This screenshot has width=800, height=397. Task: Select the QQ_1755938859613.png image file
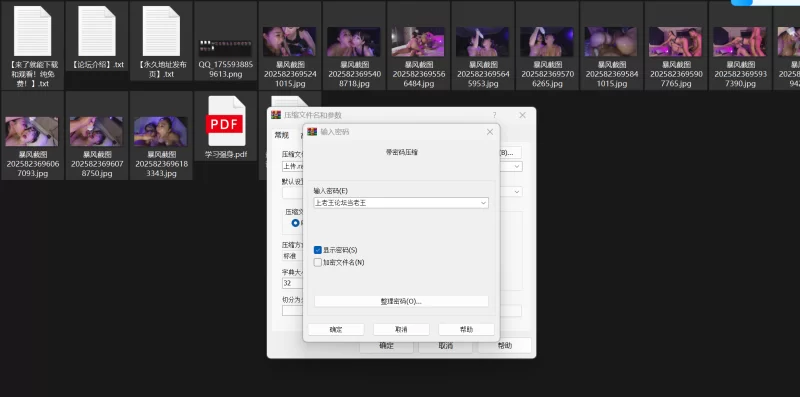point(225,48)
